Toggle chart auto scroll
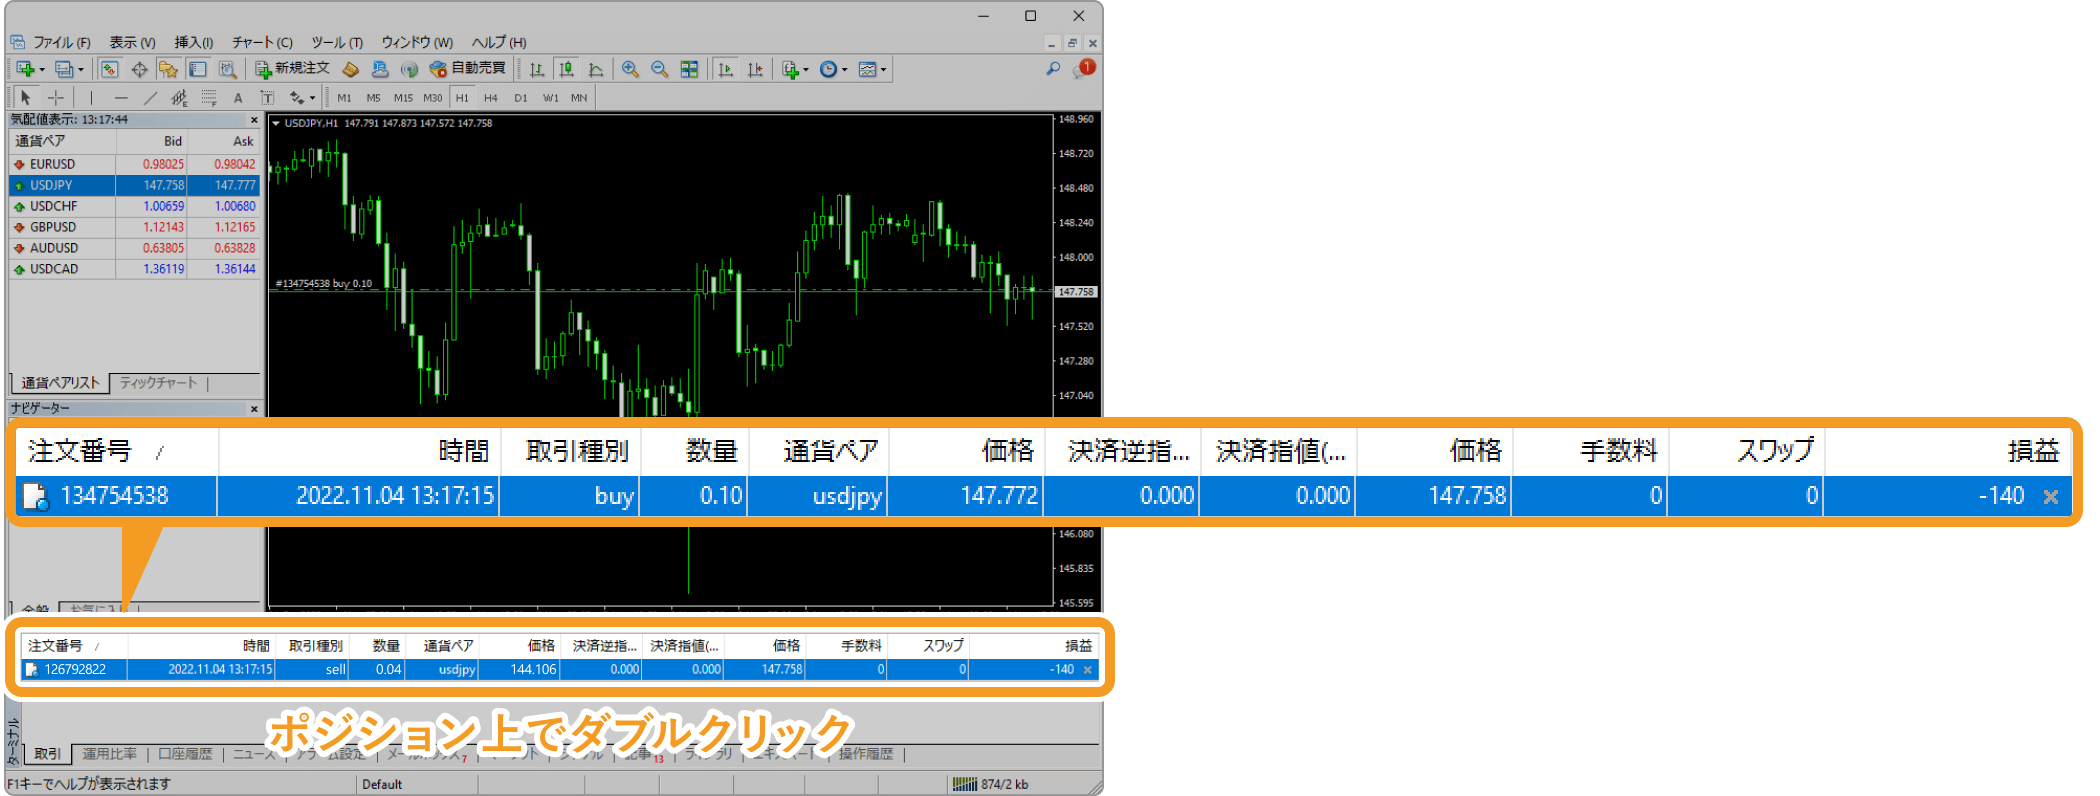 pos(726,69)
